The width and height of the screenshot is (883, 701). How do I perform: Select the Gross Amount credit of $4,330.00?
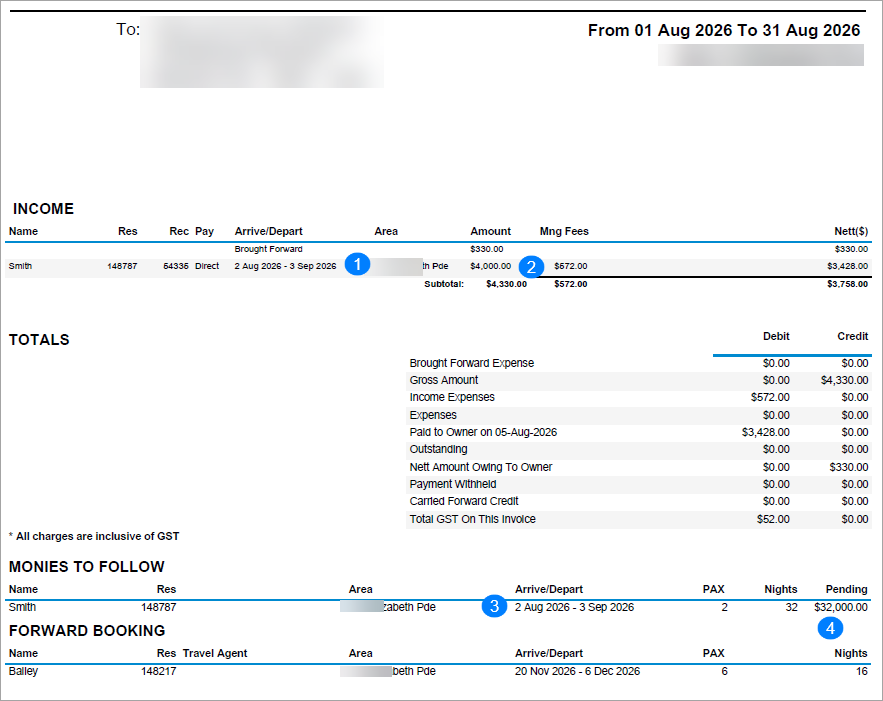[x=844, y=380]
